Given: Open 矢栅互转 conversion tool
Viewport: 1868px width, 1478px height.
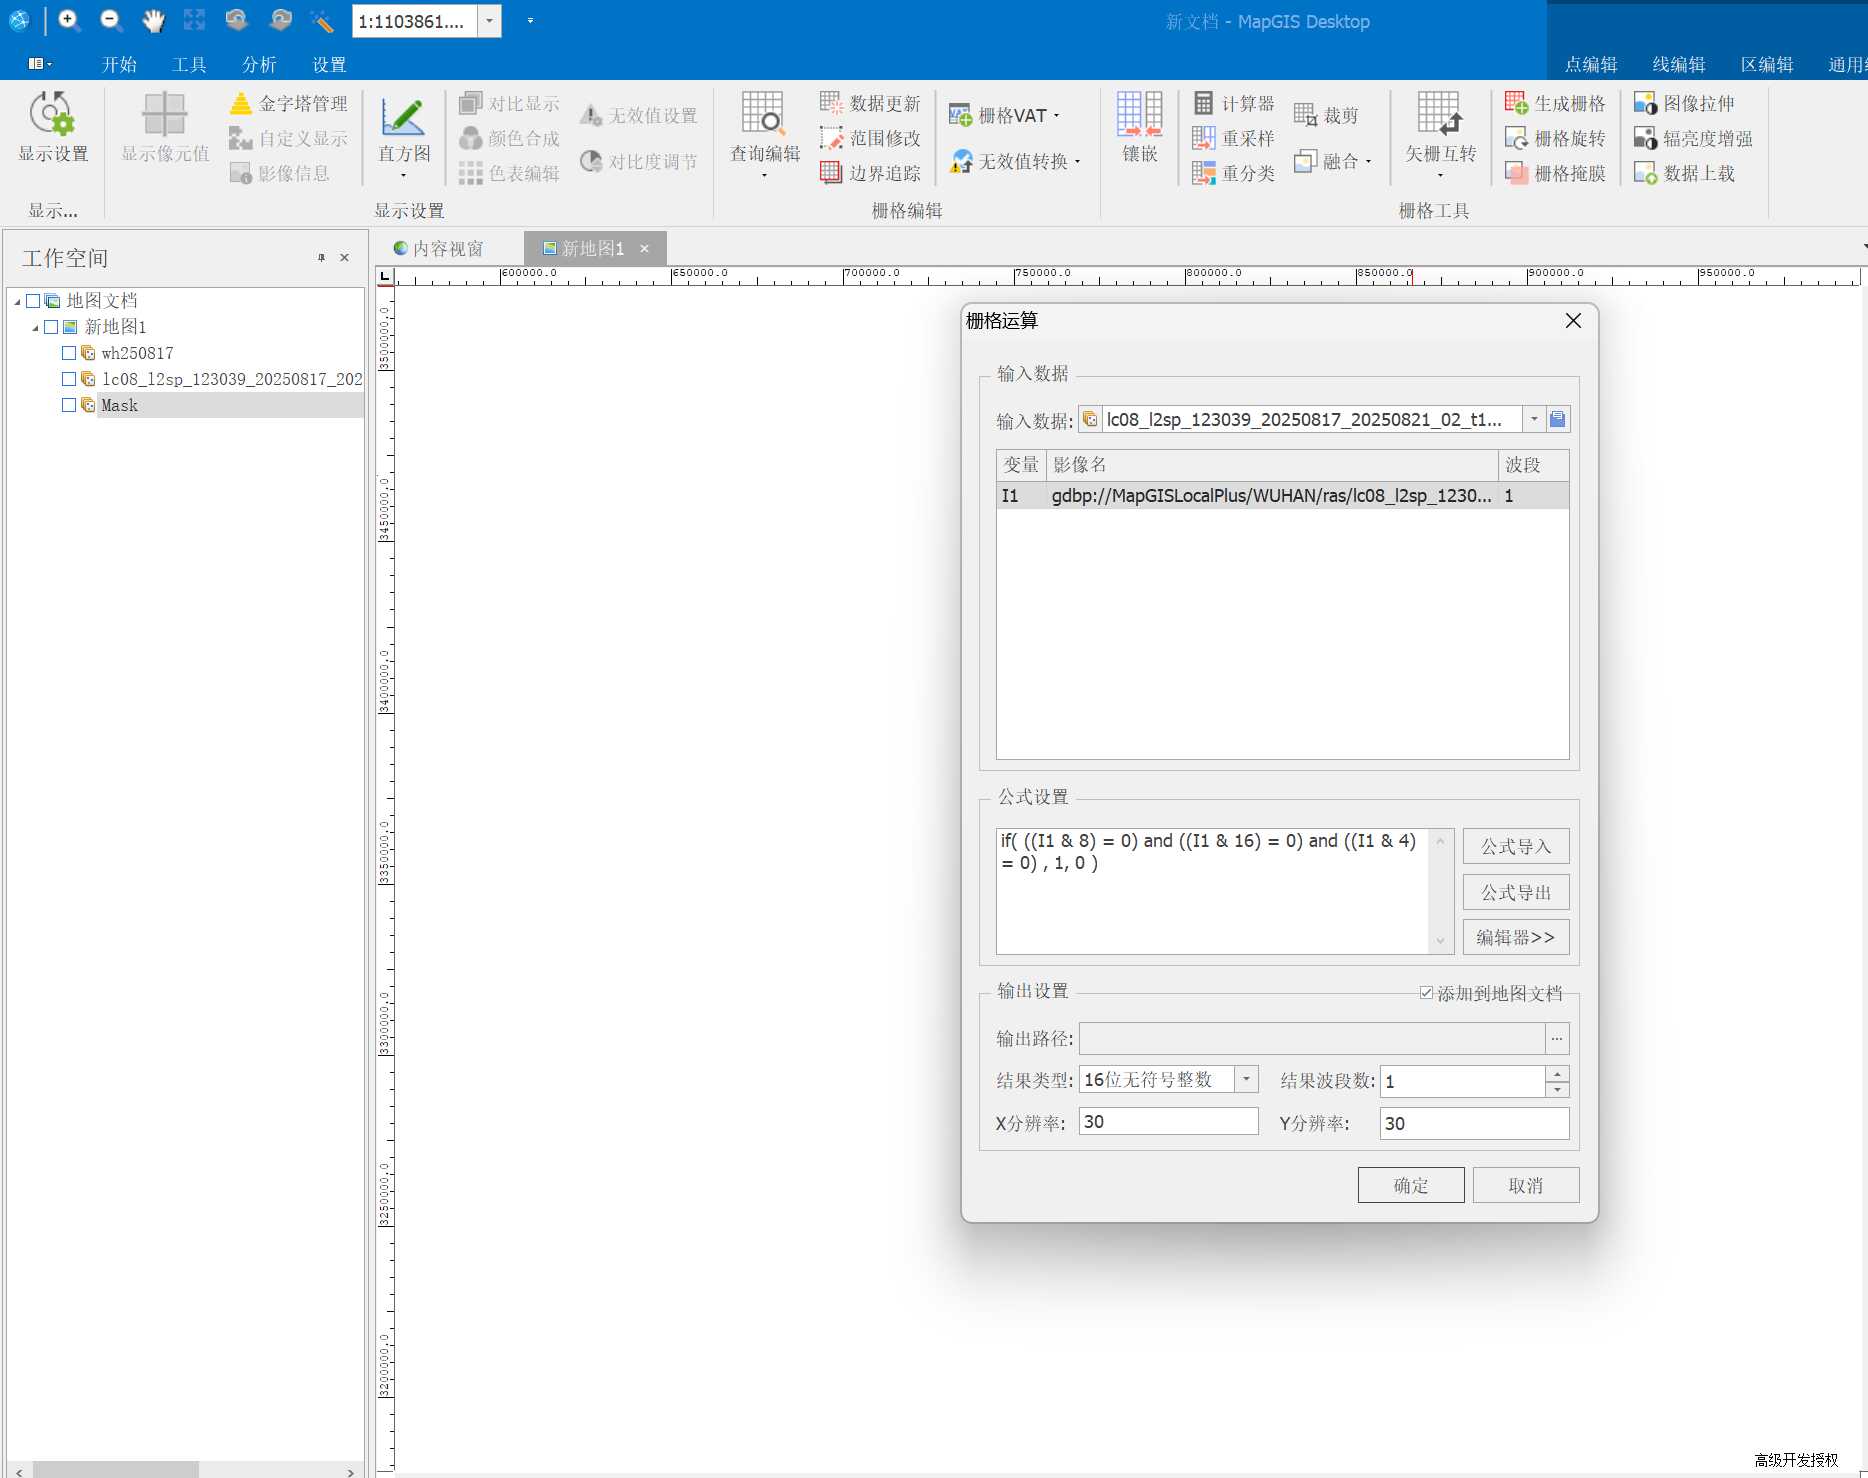Looking at the screenshot, I should coord(1440,135).
